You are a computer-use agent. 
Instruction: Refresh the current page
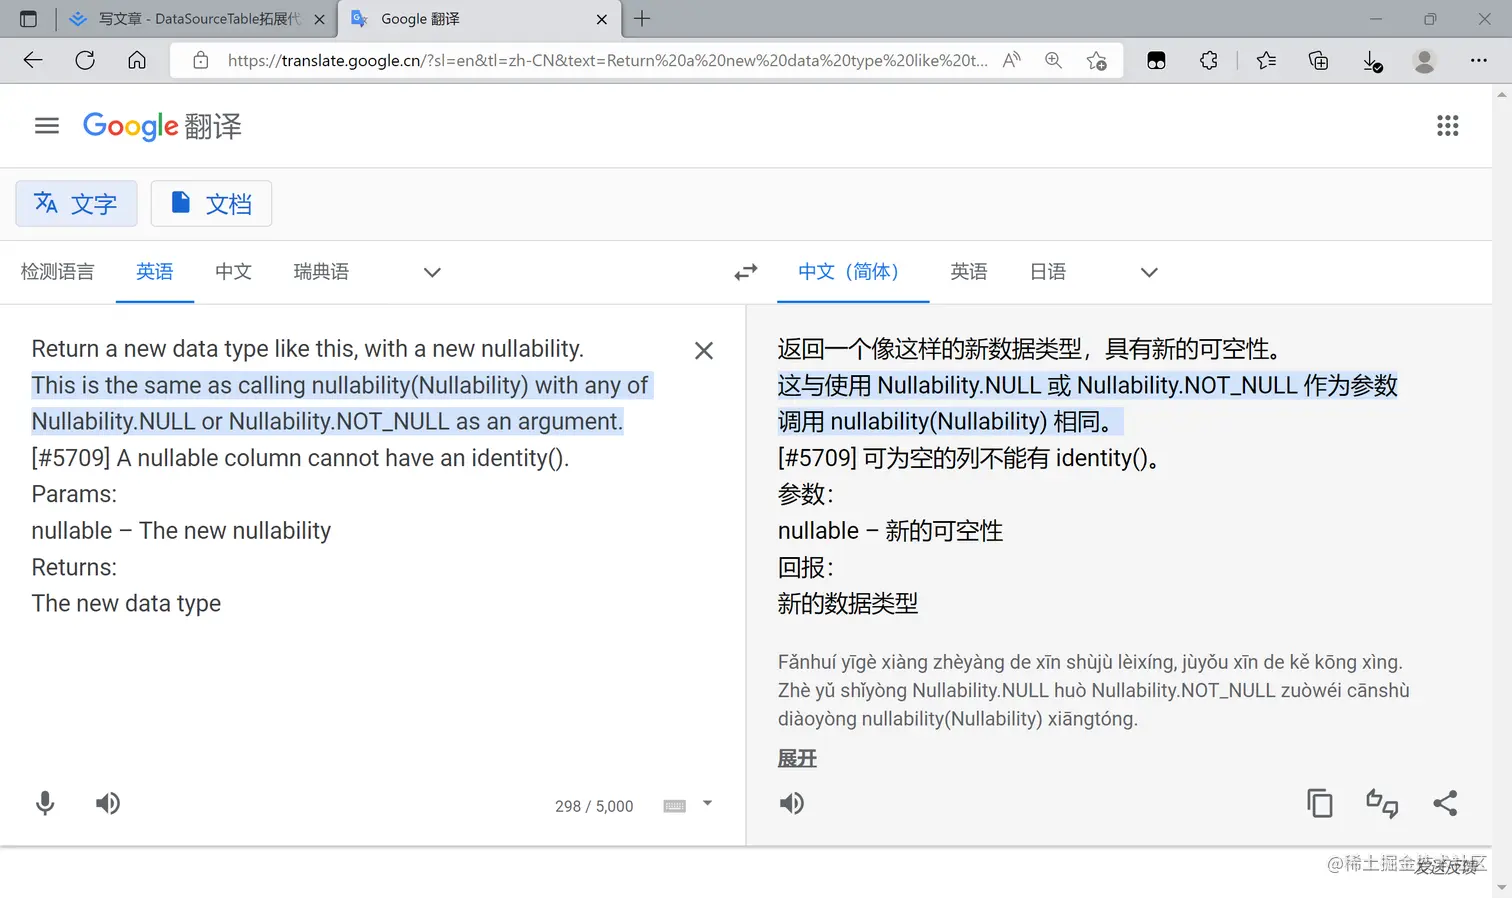[85, 60]
